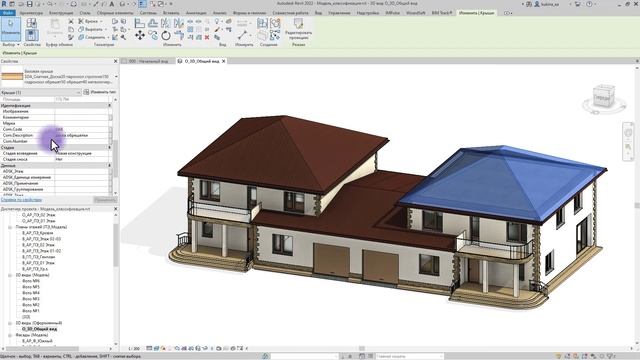Switch to the Системы ribbon tab
This screenshot has width=640, height=360.
148,13
